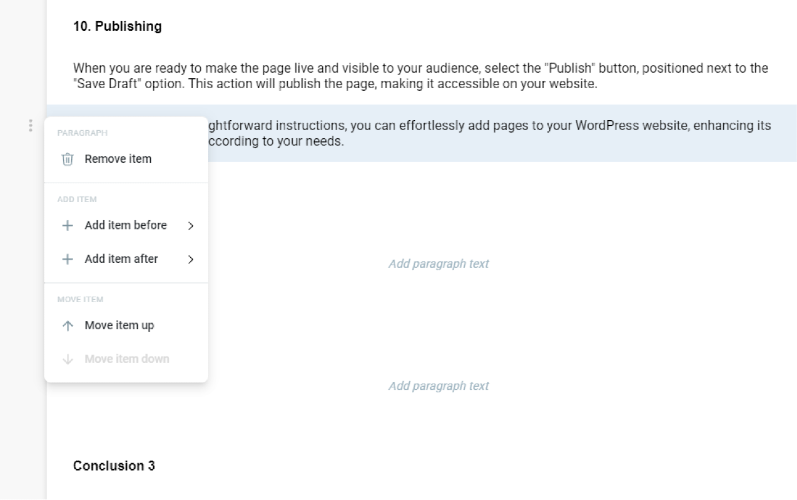797x500 pixels.
Task: Click the three-dot paragraph options handle
Action: click(30, 126)
